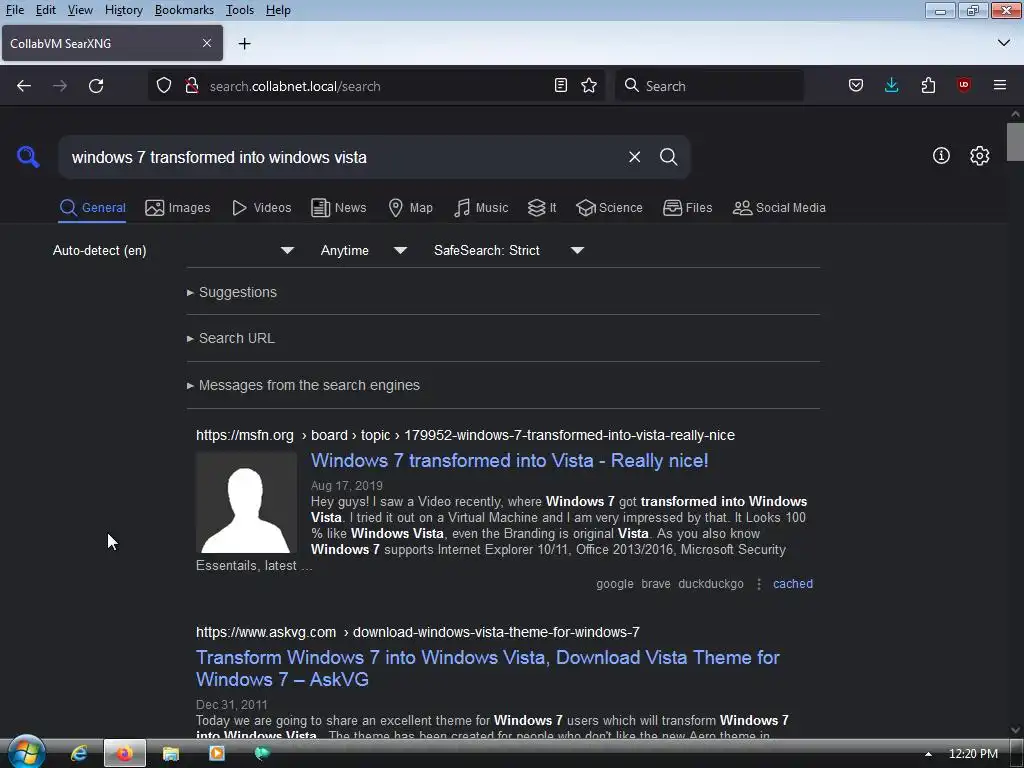
Task: Switch to Science category
Action: click(x=609, y=208)
